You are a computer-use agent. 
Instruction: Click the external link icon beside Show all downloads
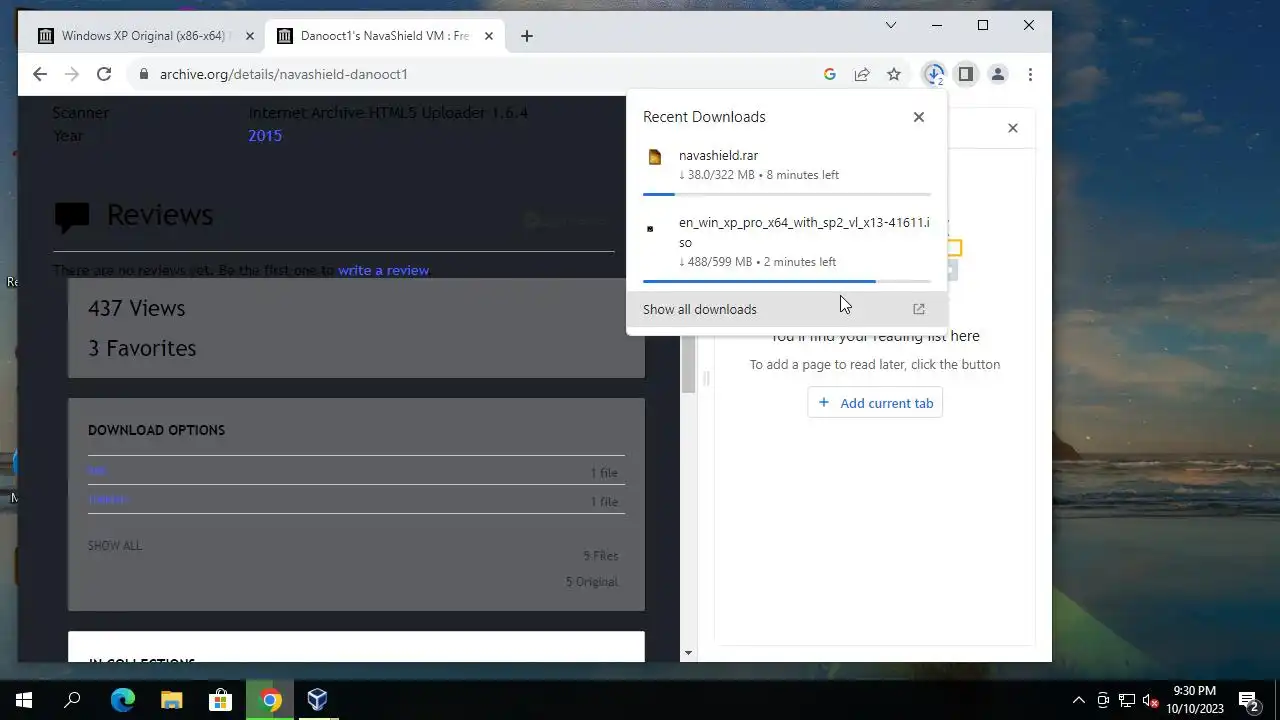[x=919, y=309]
